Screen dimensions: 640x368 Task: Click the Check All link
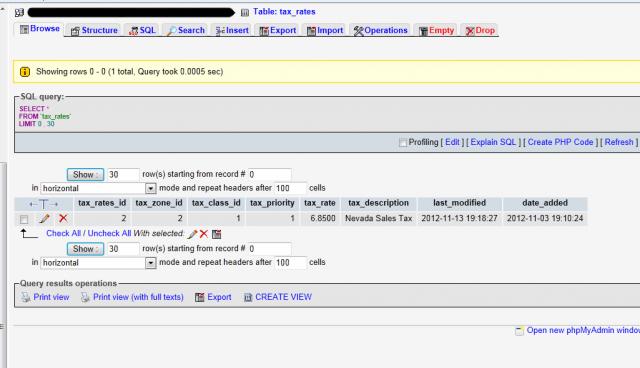click(x=63, y=233)
